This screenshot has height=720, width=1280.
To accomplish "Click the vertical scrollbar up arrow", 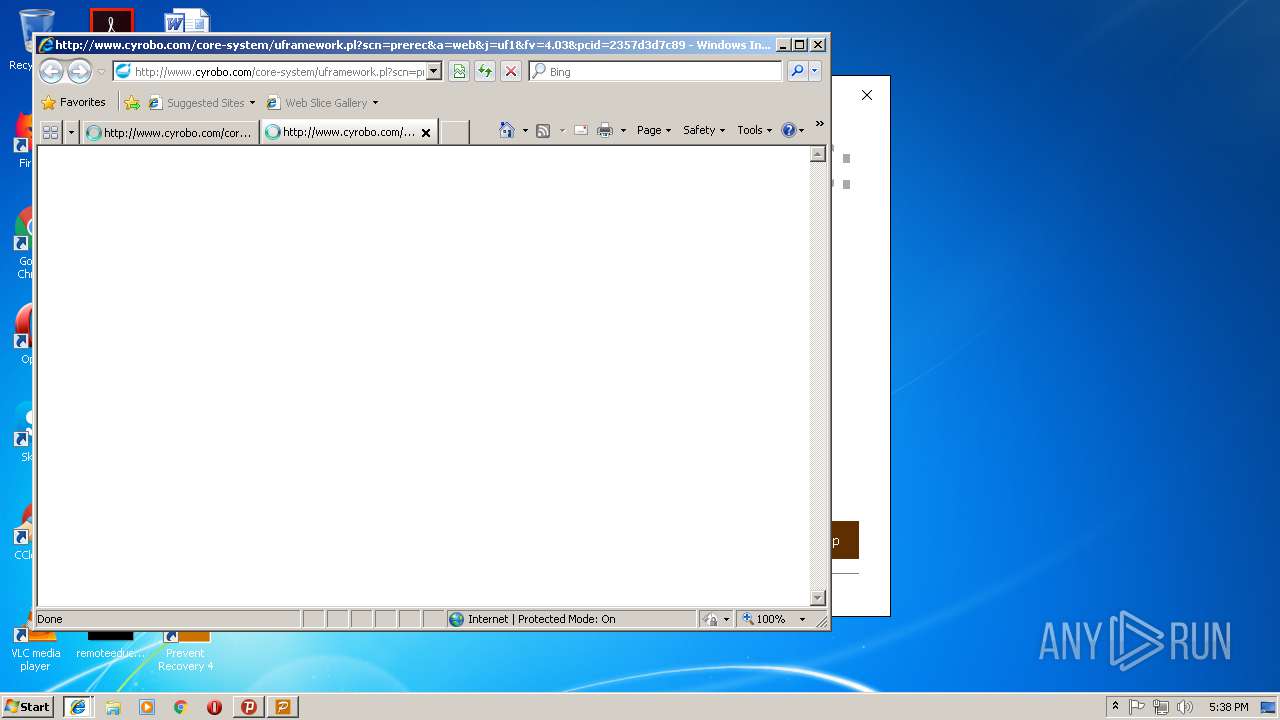I will tap(817, 154).
